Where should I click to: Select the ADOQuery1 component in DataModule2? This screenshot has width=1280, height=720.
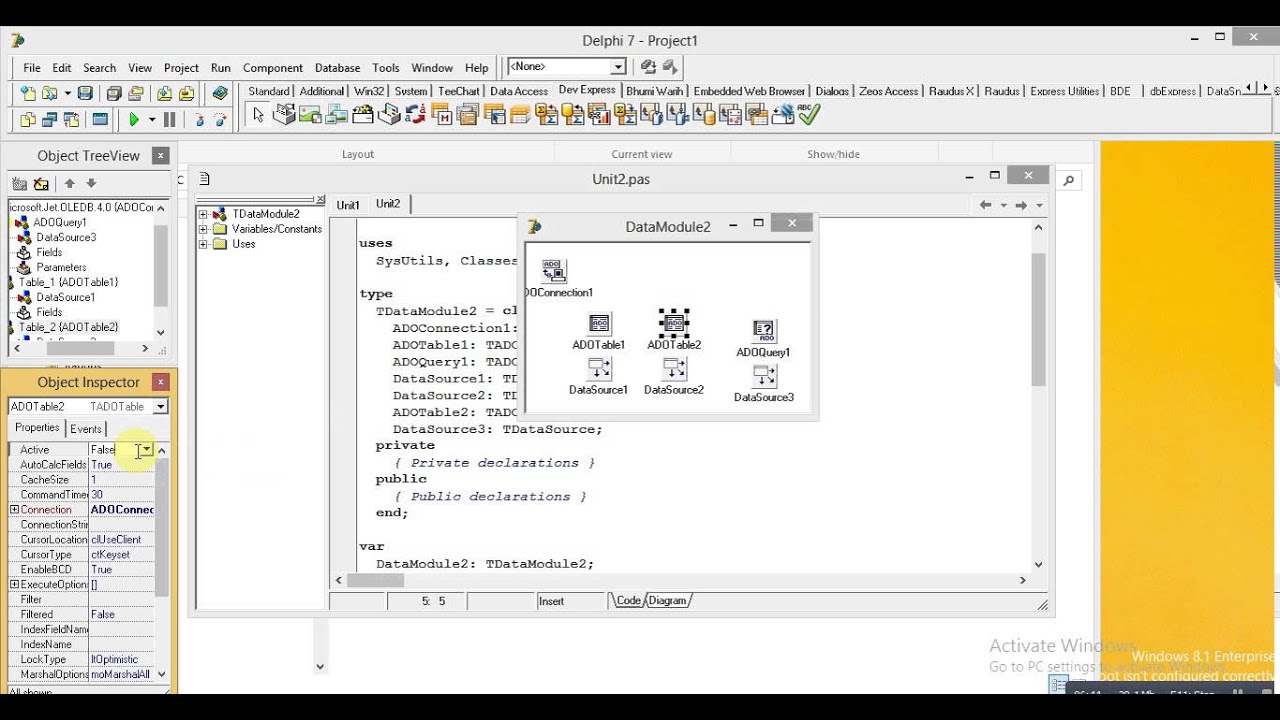point(764,331)
